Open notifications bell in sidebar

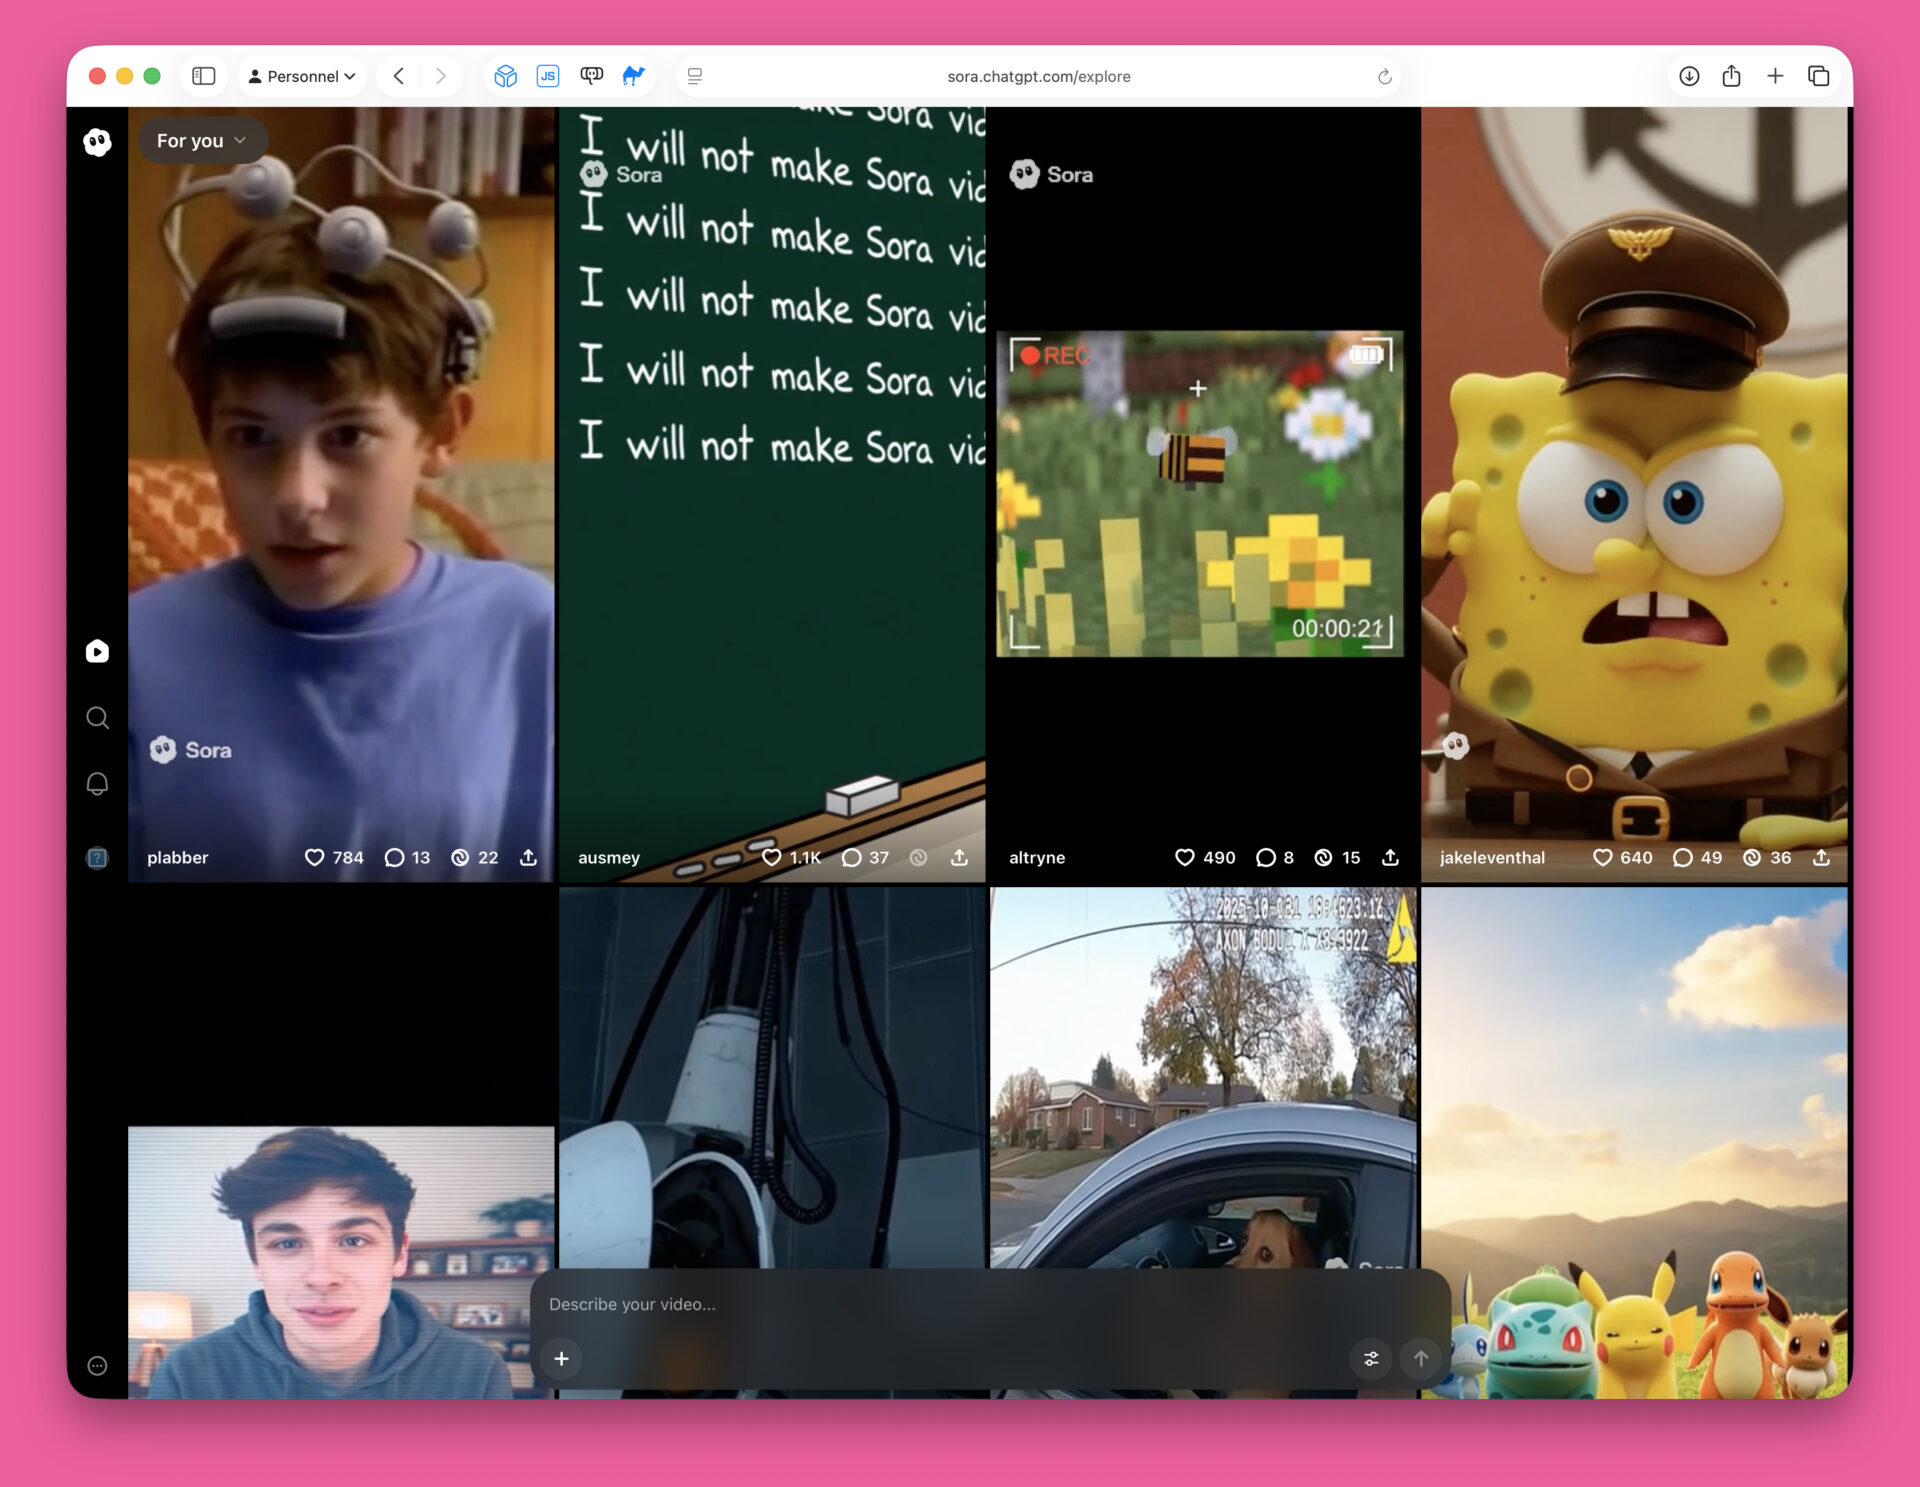coord(97,784)
